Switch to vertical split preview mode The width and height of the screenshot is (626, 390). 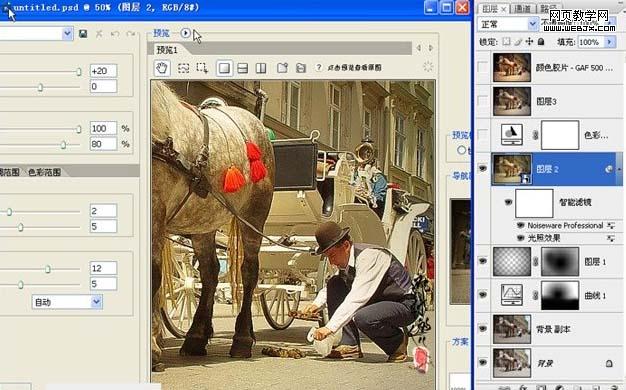[x=261, y=68]
